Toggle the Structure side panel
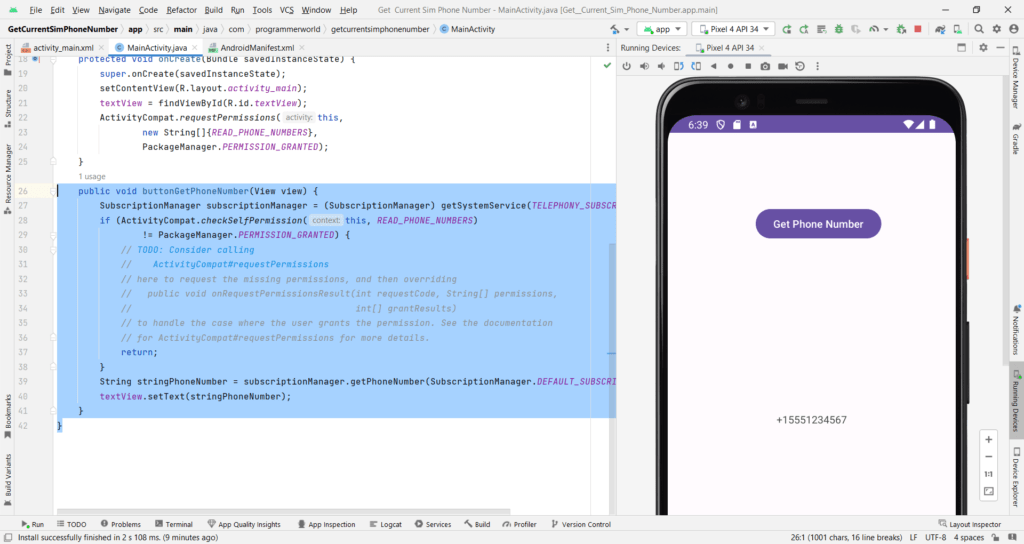The height and width of the screenshot is (544, 1024). [x=8, y=108]
